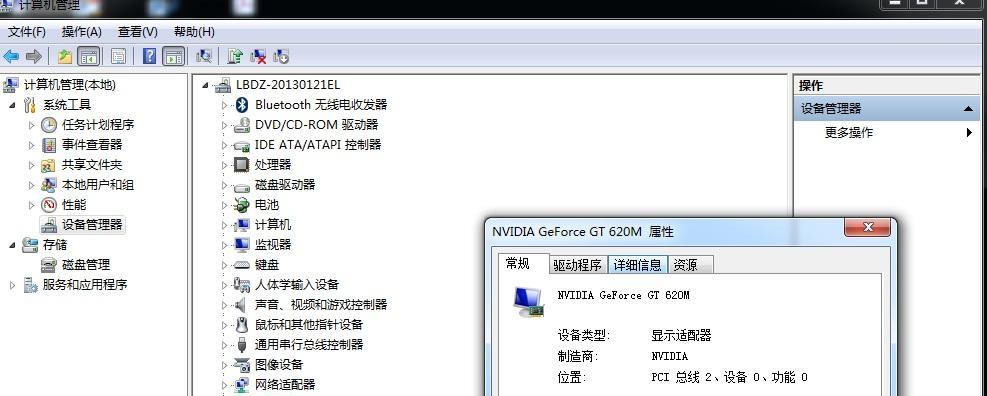Toggle the action pane toolbar button
Screen dimensions: 987x396
pyautogui.click(x=173, y=57)
